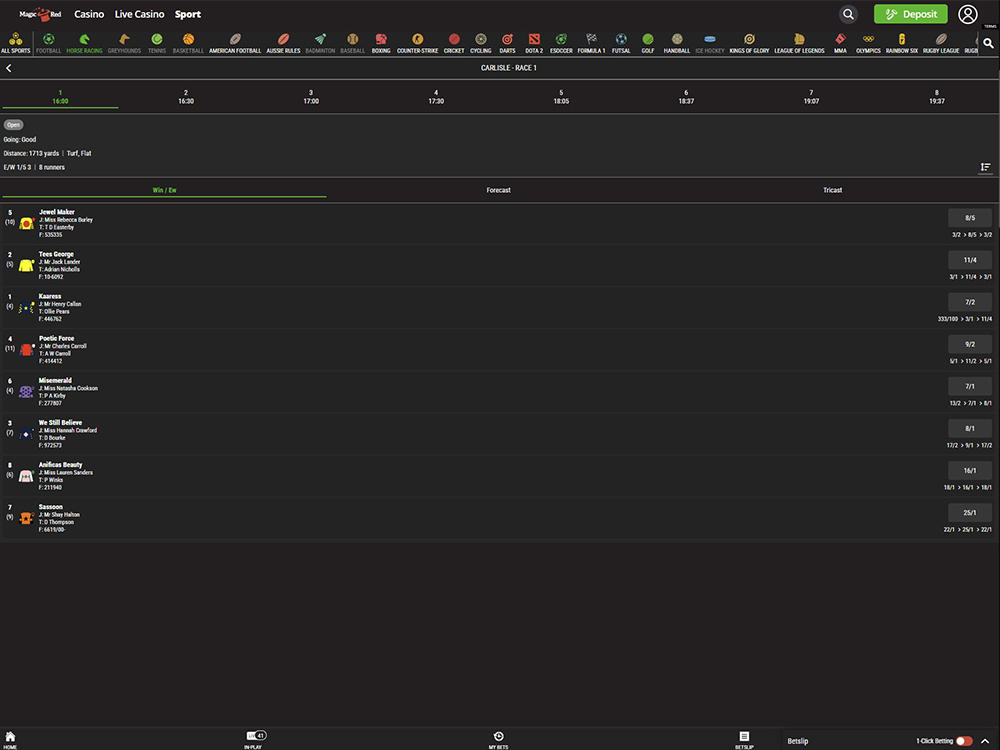Open the runner sort order menu
1000x750 pixels.
point(985,167)
